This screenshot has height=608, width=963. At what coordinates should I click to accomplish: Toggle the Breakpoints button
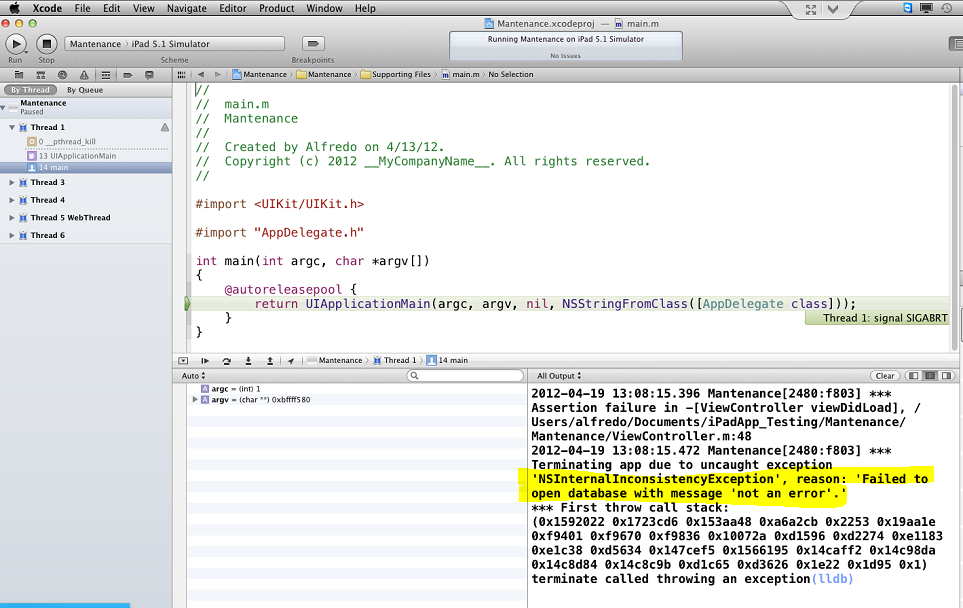(x=313, y=44)
